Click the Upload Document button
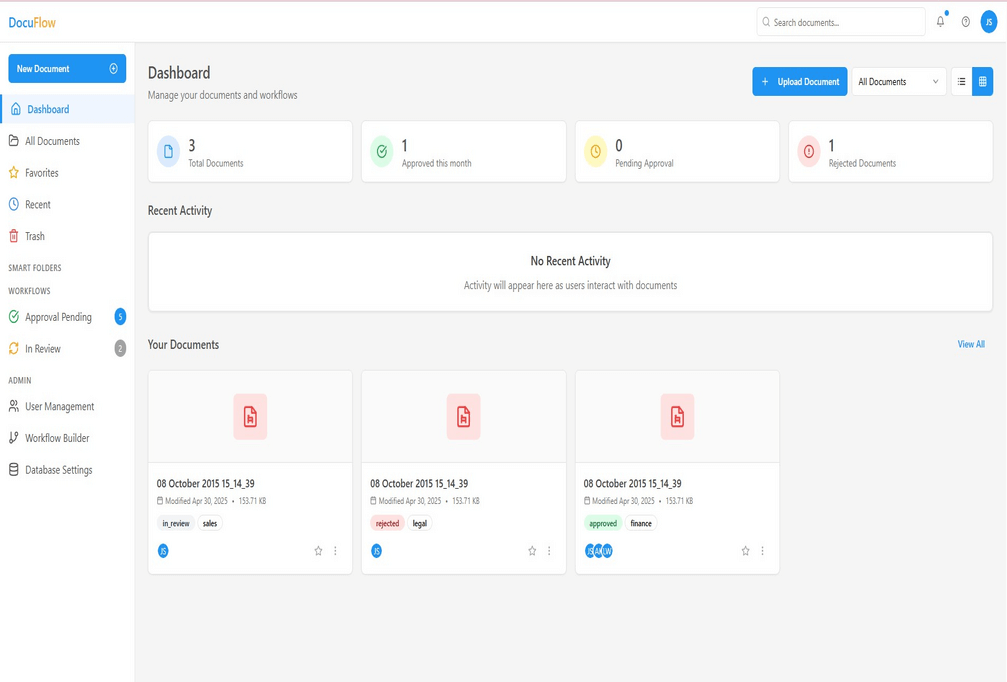1007x682 pixels. 800,82
